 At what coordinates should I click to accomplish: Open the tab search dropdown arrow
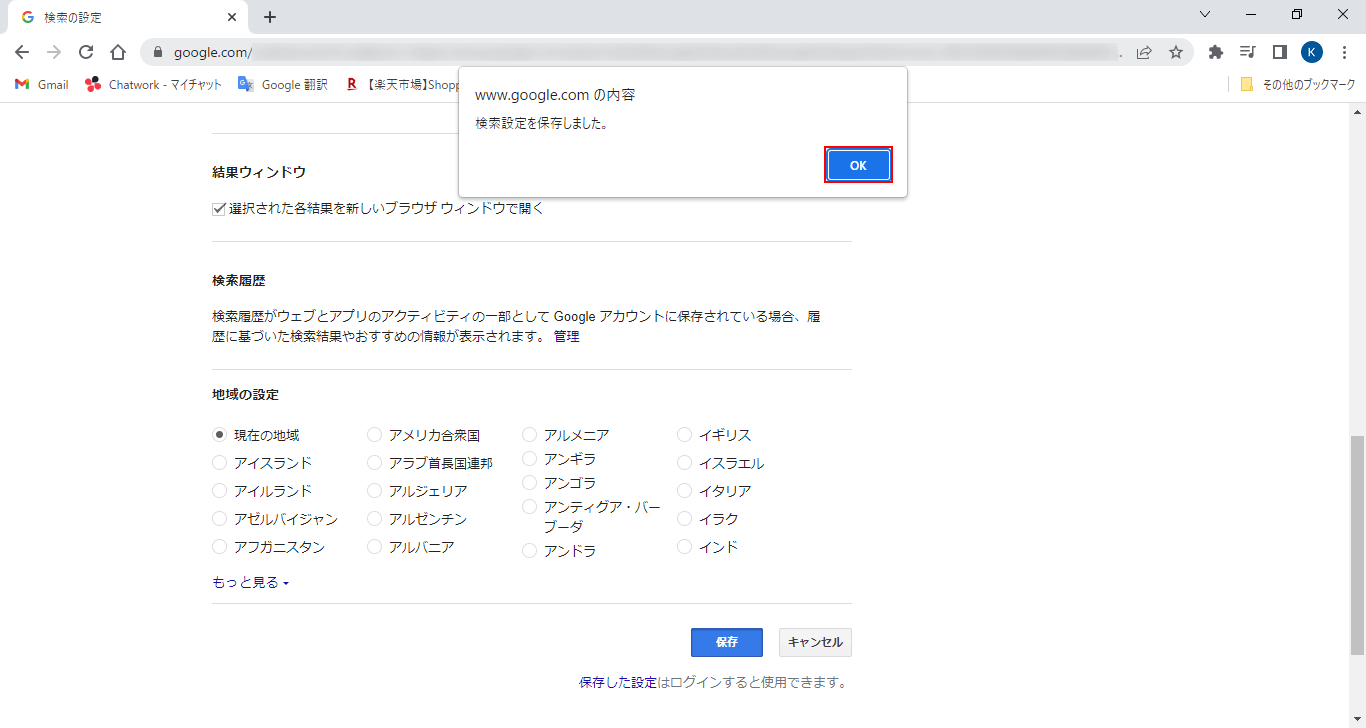click(1205, 15)
